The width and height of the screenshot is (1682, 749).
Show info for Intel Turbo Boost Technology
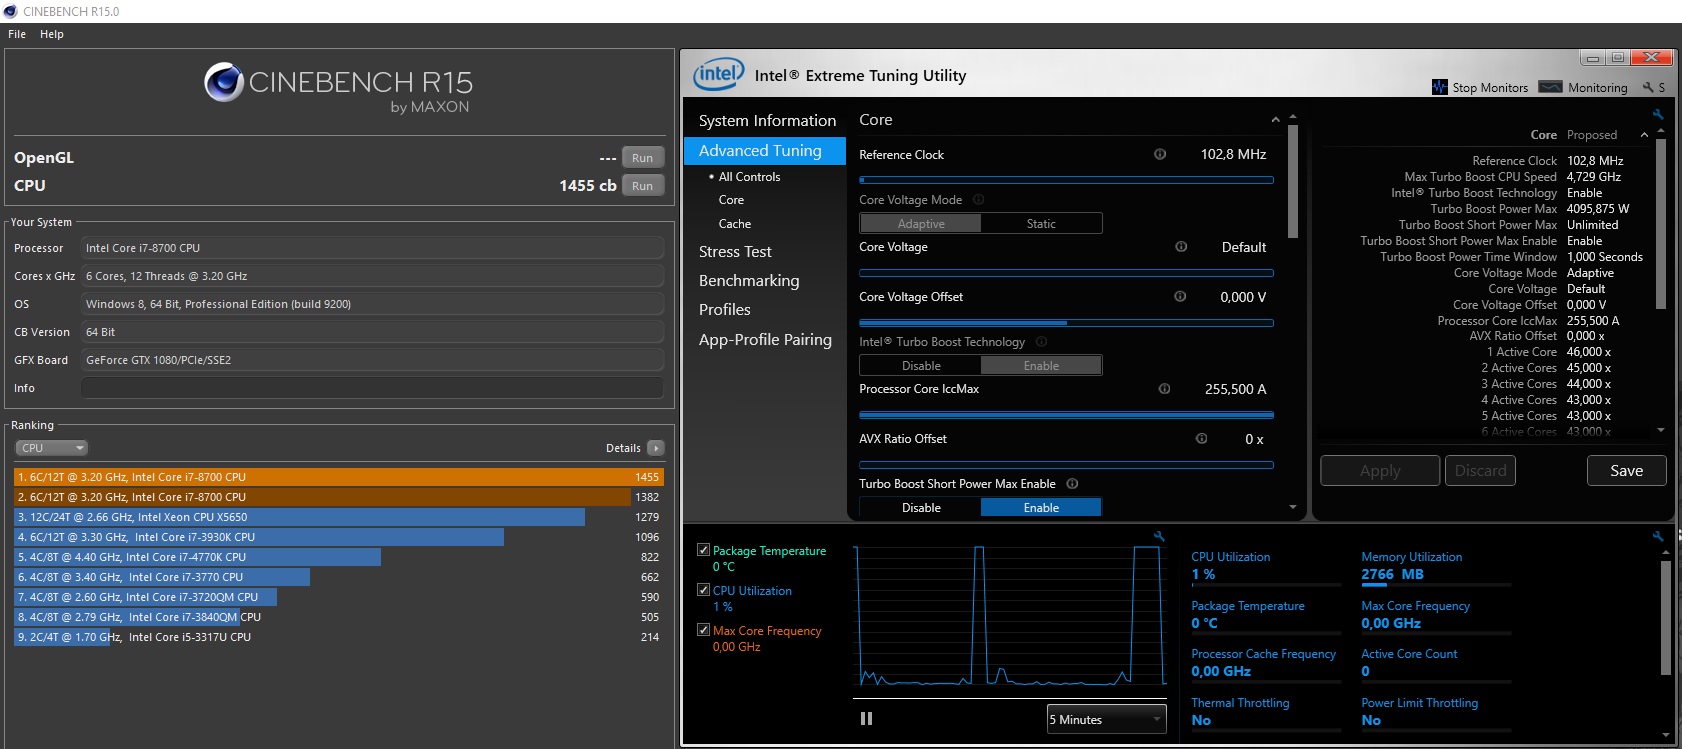tap(1041, 341)
